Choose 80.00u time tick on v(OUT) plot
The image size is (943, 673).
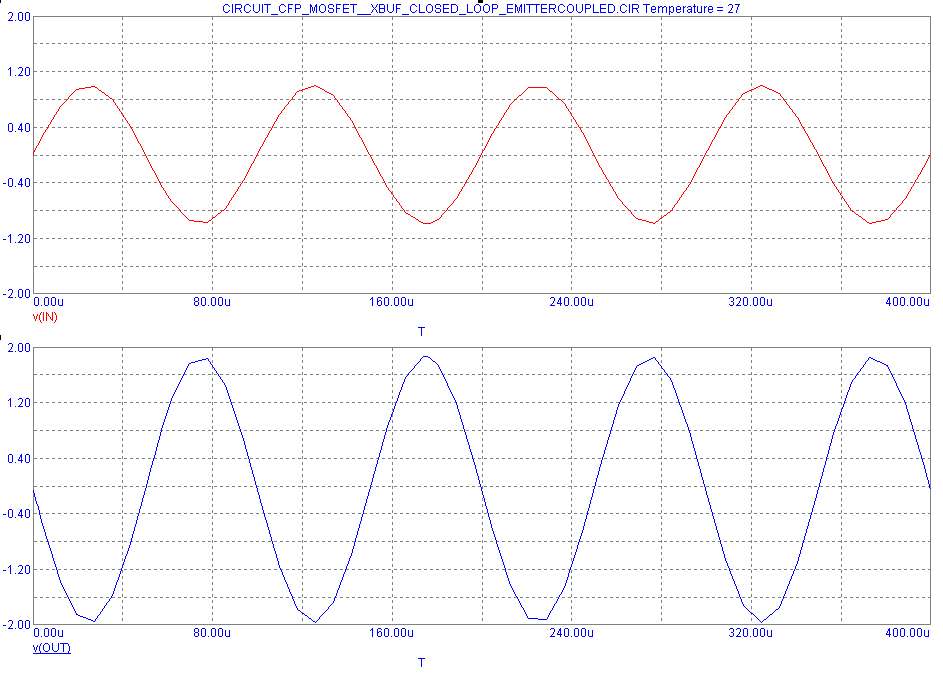[x=212, y=633]
